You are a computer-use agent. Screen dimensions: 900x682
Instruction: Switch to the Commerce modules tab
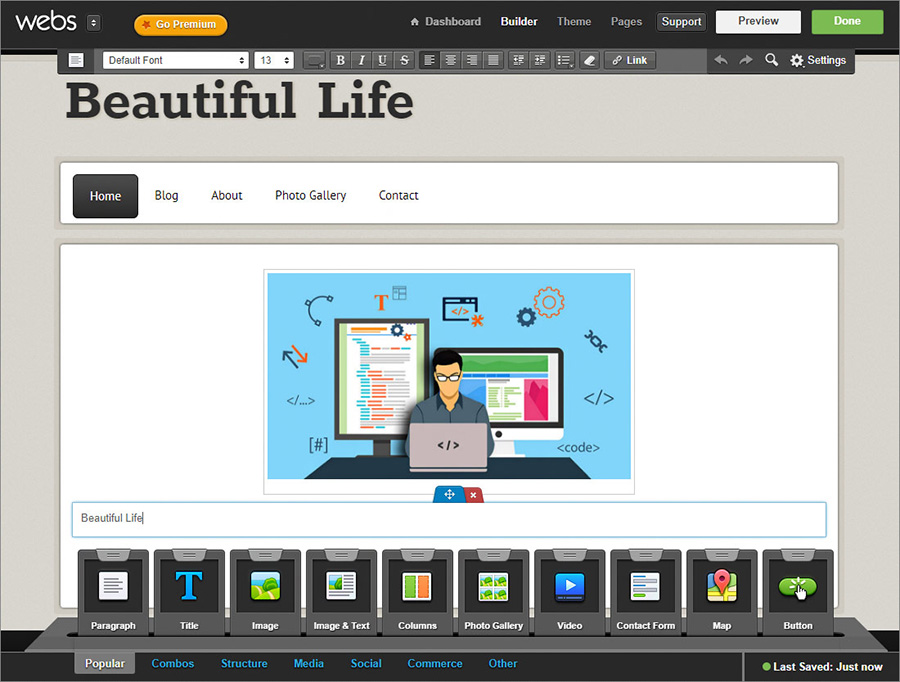click(435, 663)
